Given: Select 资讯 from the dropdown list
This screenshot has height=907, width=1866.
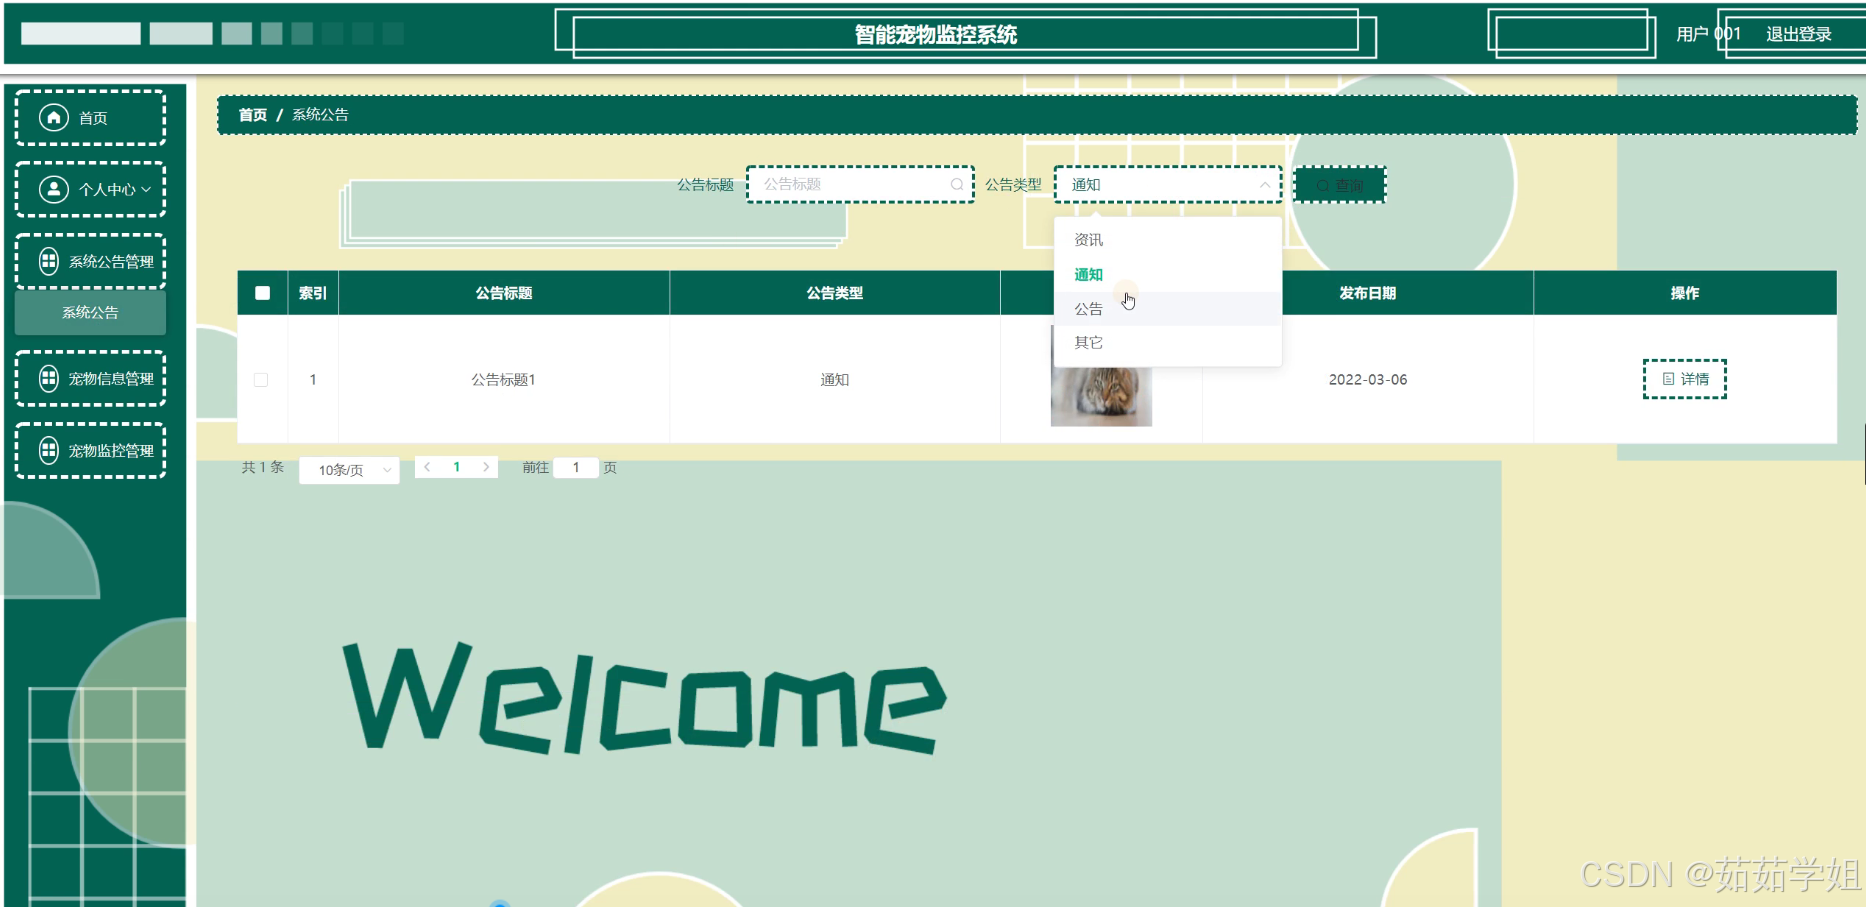Looking at the screenshot, I should pyautogui.click(x=1168, y=240).
